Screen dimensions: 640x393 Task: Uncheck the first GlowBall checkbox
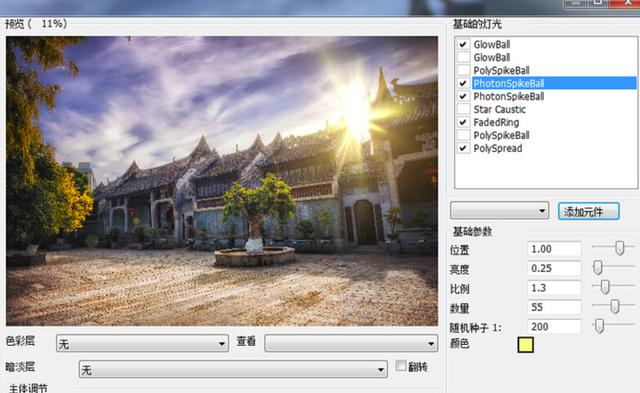pyautogui.click(x=463, y=44)
